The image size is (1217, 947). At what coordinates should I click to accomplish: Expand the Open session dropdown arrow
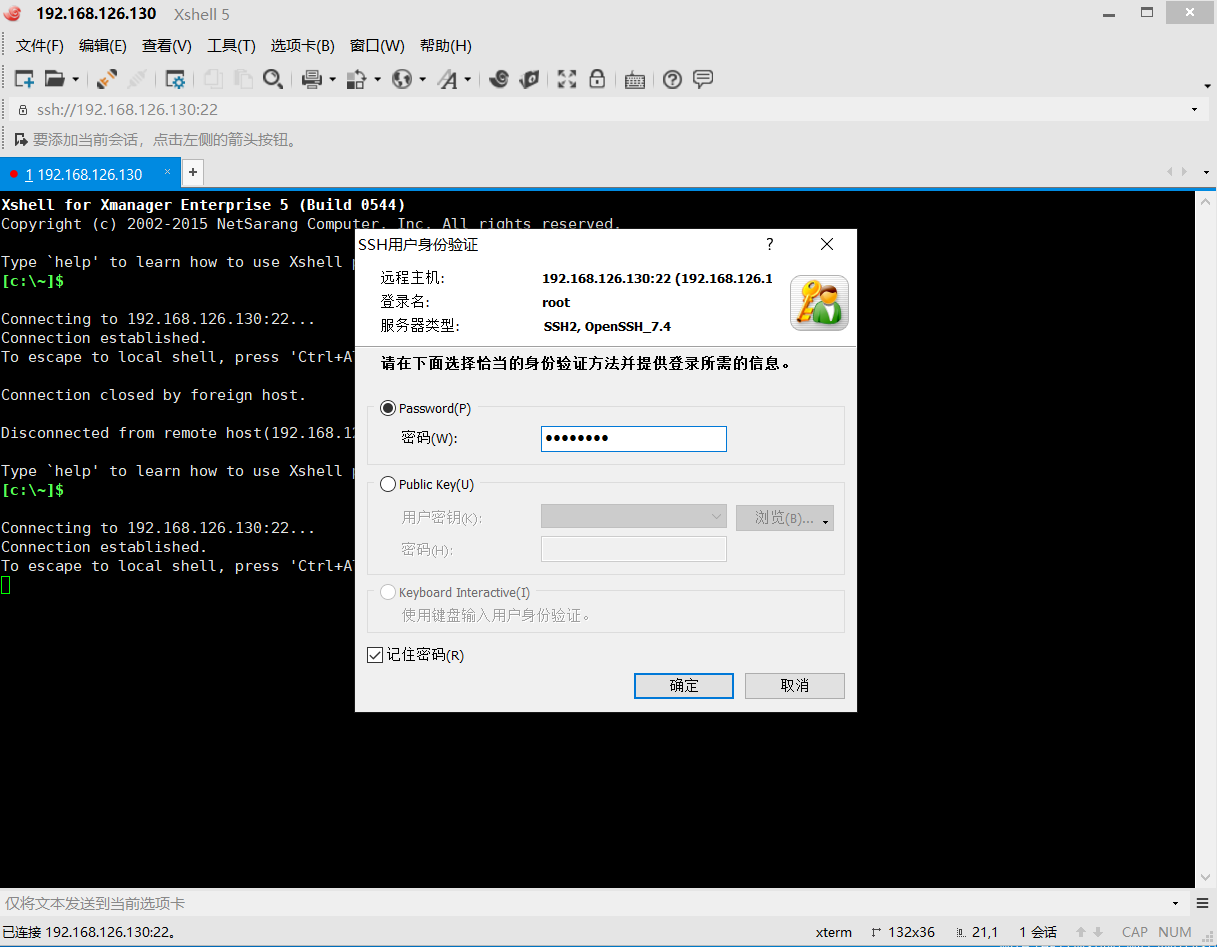(x=75, y=80)
